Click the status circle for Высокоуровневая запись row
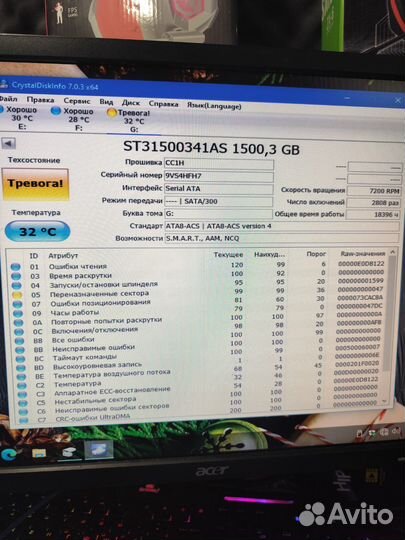This screenshot has height=540, width=405. (21, 368)
